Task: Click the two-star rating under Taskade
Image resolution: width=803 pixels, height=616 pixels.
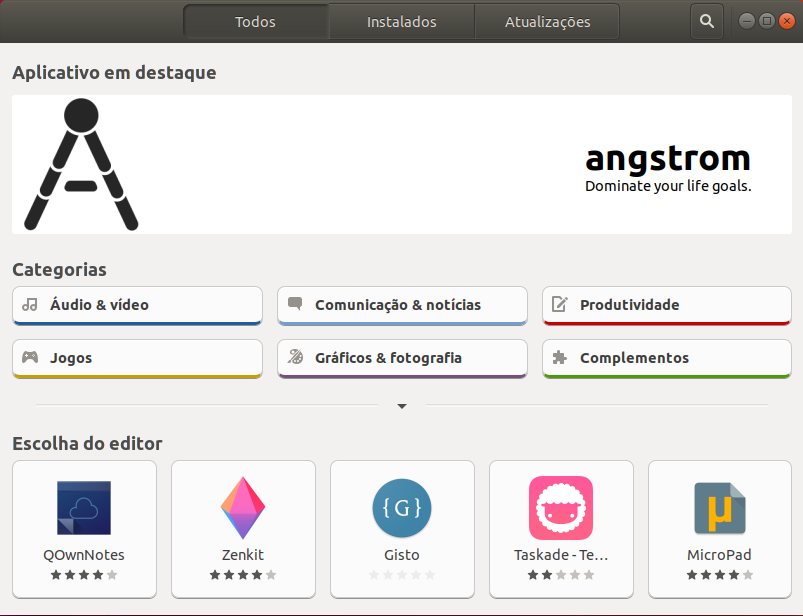Action: click(561, 575)
